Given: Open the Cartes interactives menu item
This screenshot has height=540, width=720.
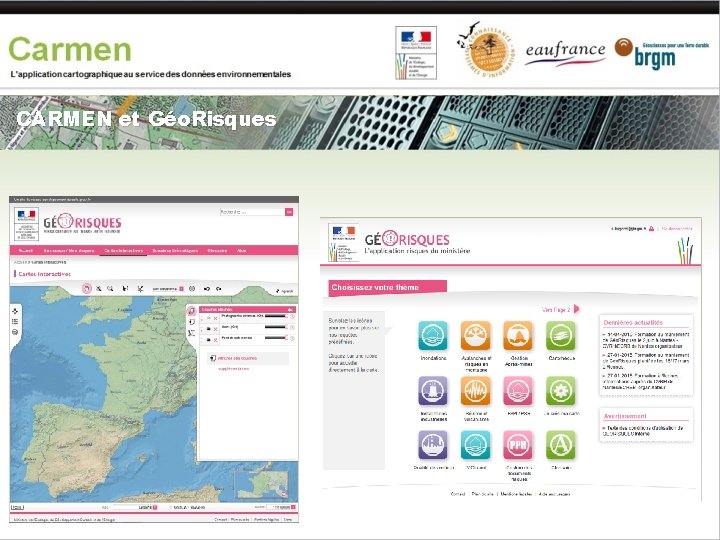Looking at the screenshot, I should (124, 251).
